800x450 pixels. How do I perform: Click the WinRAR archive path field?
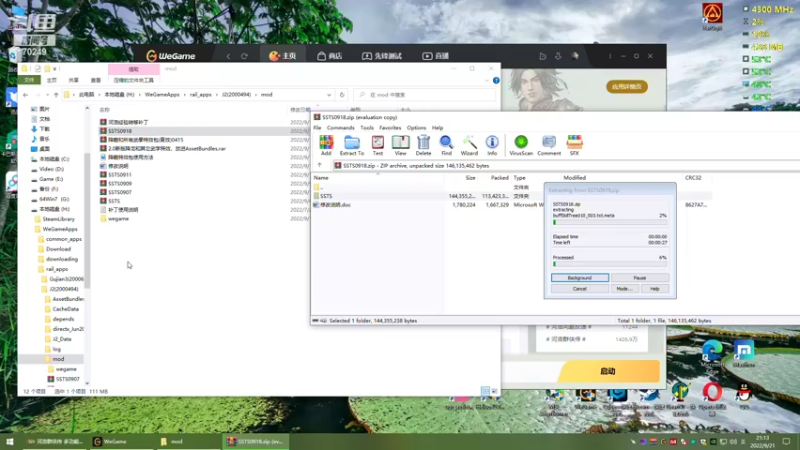pos(566,166)
